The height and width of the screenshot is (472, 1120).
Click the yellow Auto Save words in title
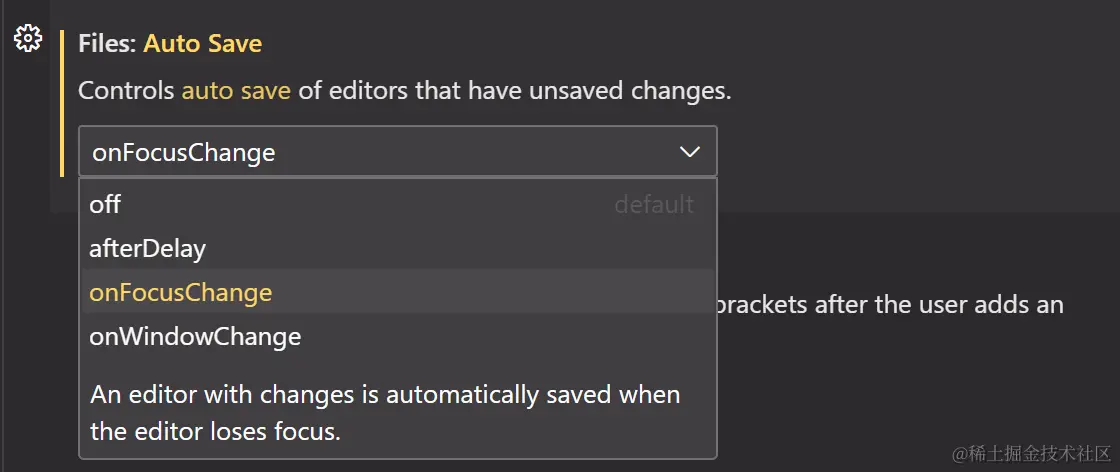[x=203, y=44]
